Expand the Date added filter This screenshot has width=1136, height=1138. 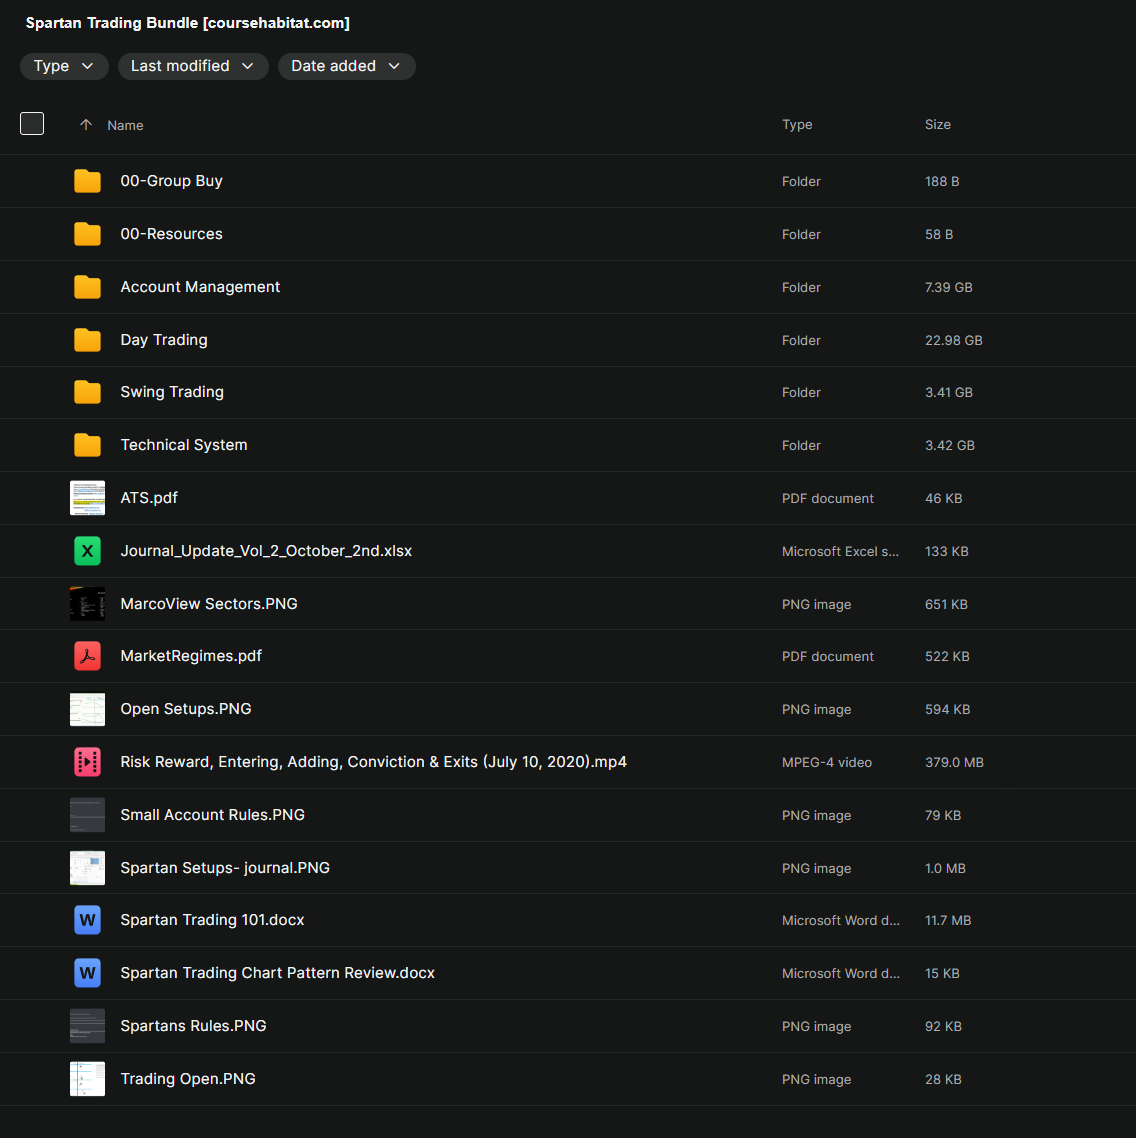pyautogui.click(x=346, y=66)
